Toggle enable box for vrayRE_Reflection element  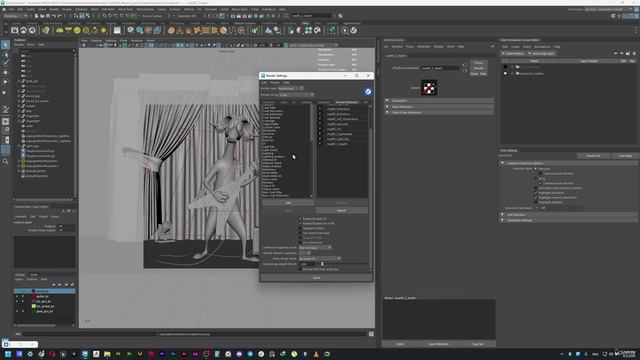(x=320, y=109)
